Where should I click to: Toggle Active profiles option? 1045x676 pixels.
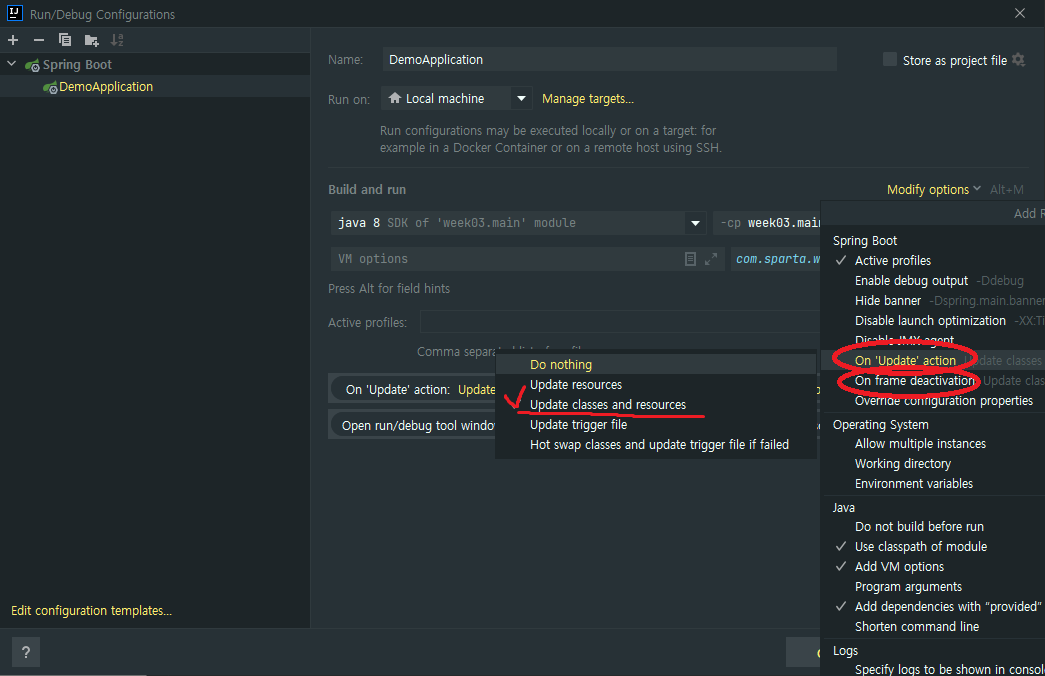point(933,261)
